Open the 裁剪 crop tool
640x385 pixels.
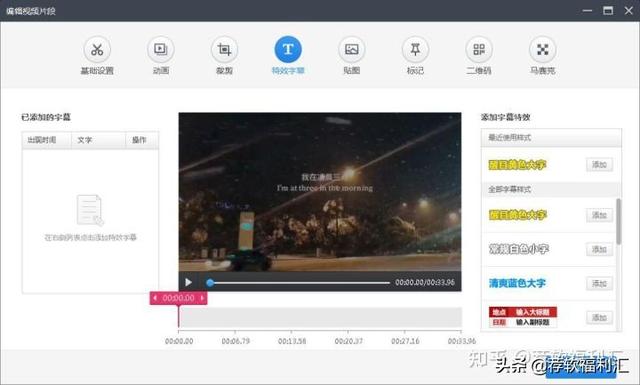[224, 50]
